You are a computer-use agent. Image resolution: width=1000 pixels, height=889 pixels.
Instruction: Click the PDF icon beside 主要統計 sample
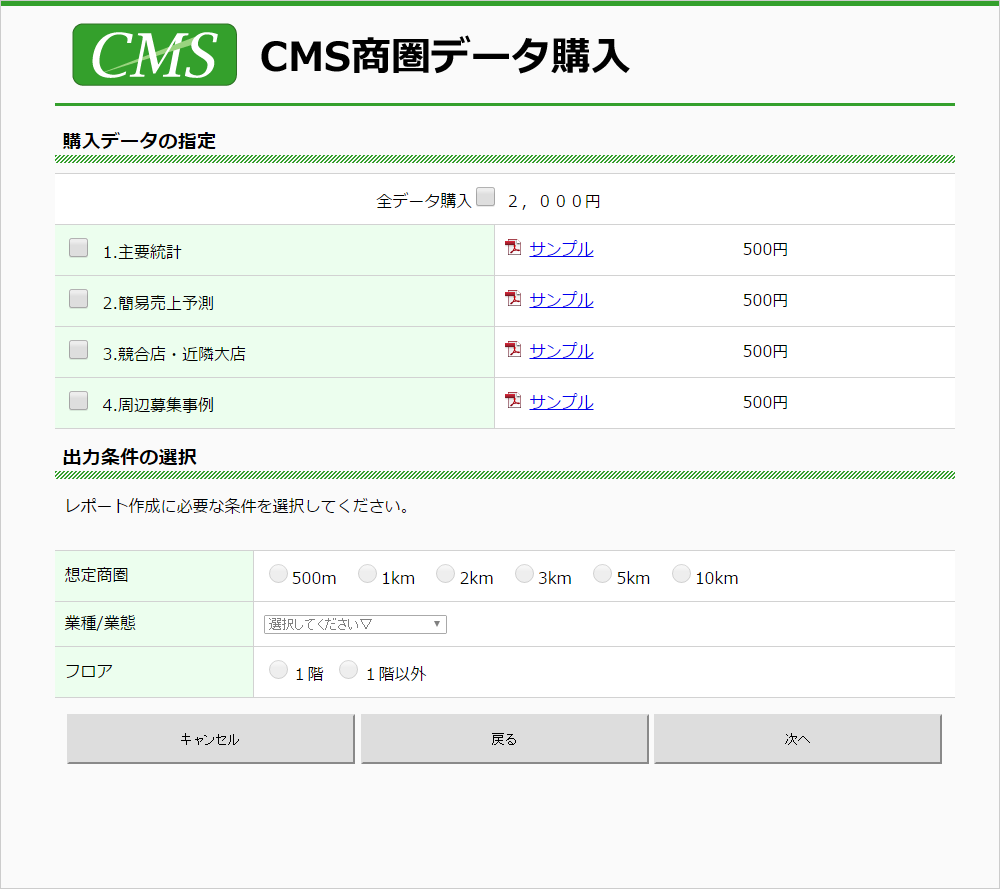[513, 249]
